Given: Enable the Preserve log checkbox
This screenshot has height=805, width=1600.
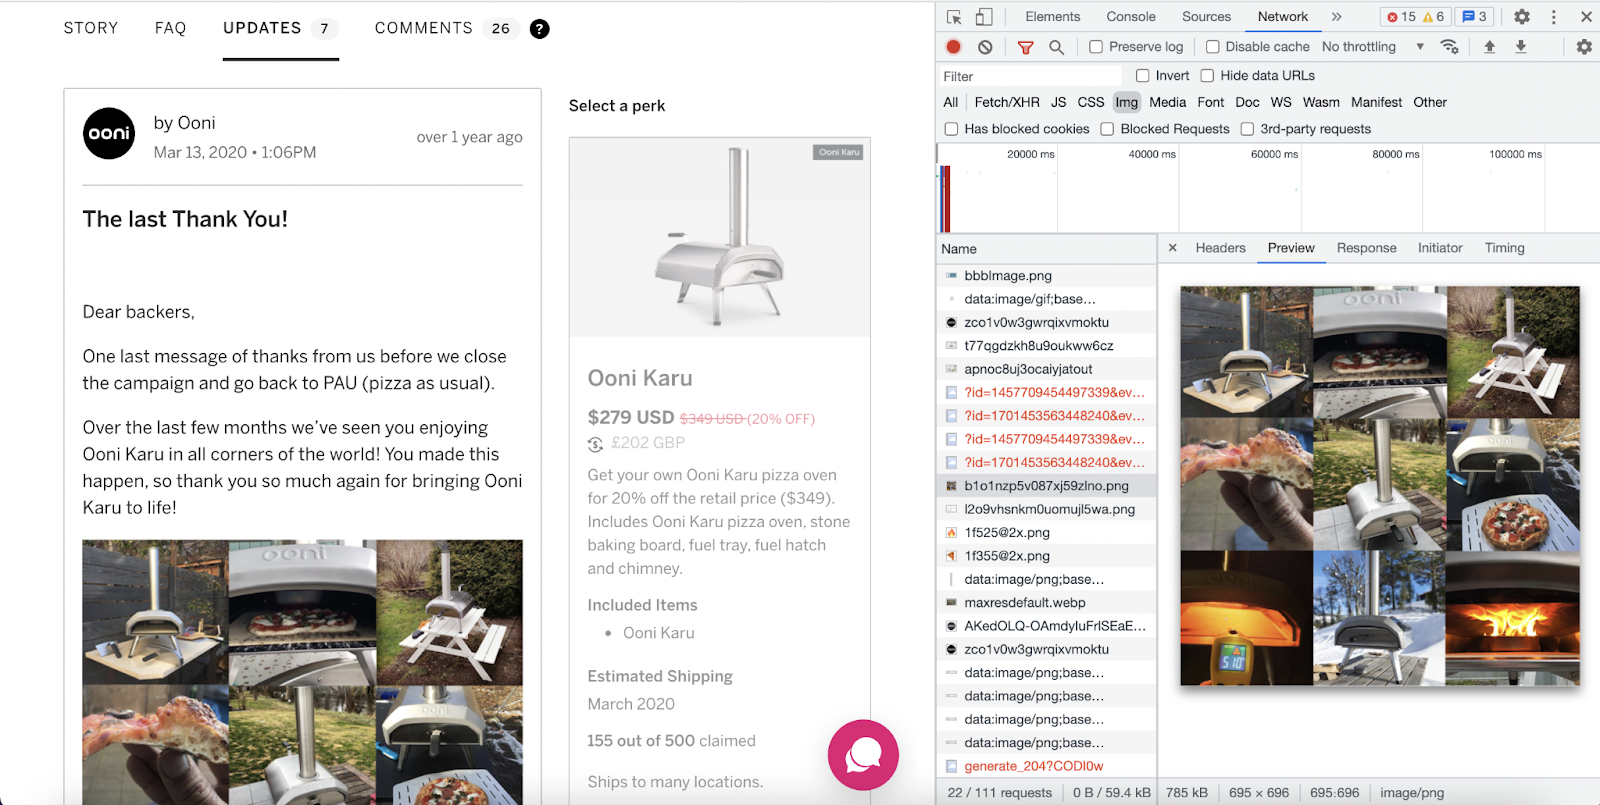Looking at the screenshot, I should tap(1096, 47).
